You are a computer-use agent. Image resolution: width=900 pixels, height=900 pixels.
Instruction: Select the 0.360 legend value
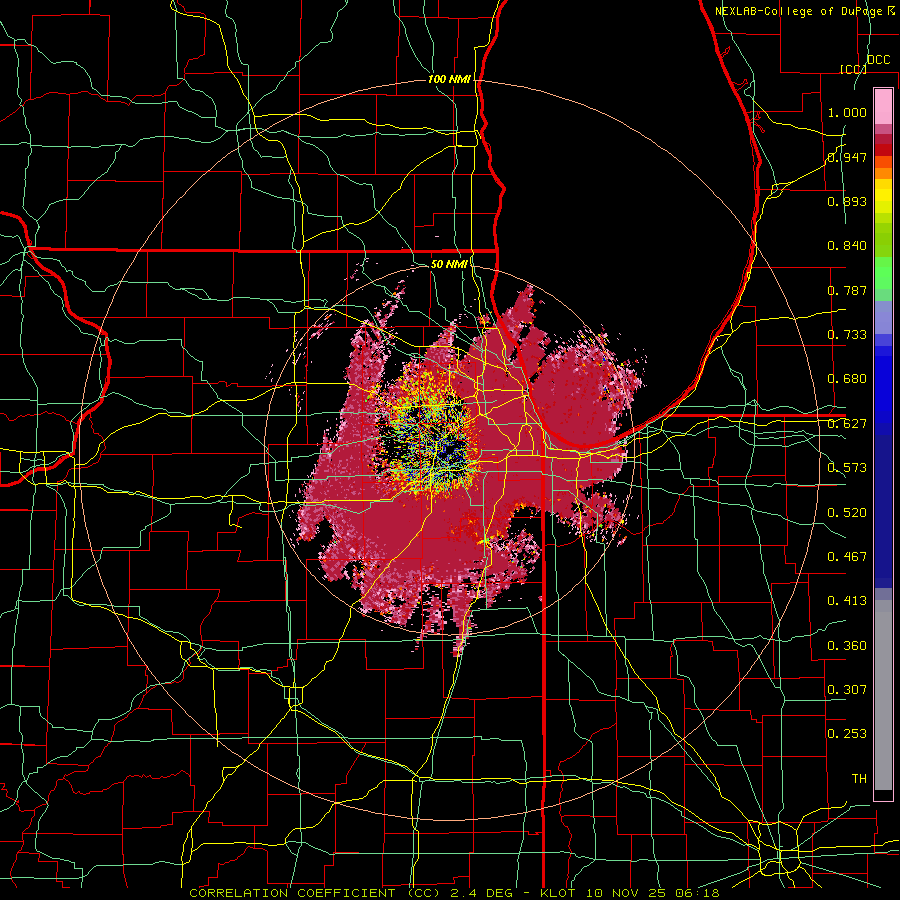click(x=847, y=646)
